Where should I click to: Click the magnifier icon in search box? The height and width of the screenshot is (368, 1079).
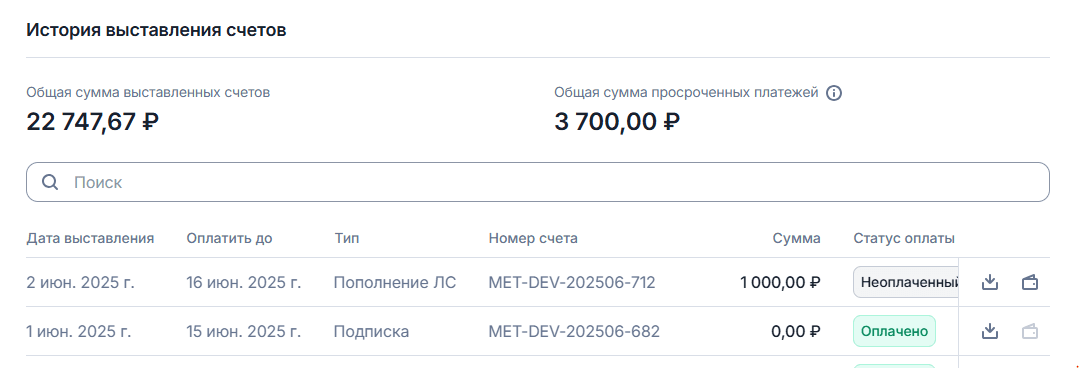click(50, 182)
